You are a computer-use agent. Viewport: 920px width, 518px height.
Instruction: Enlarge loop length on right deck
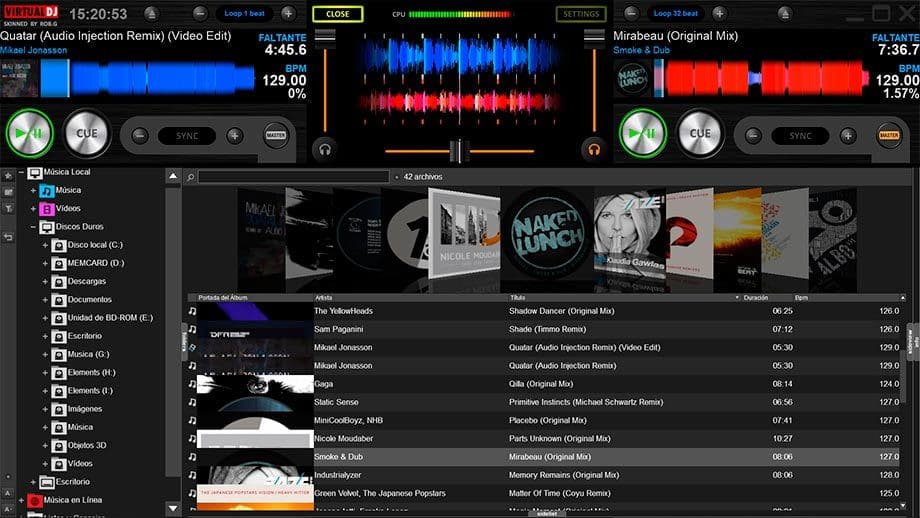[x=719, y=13]
